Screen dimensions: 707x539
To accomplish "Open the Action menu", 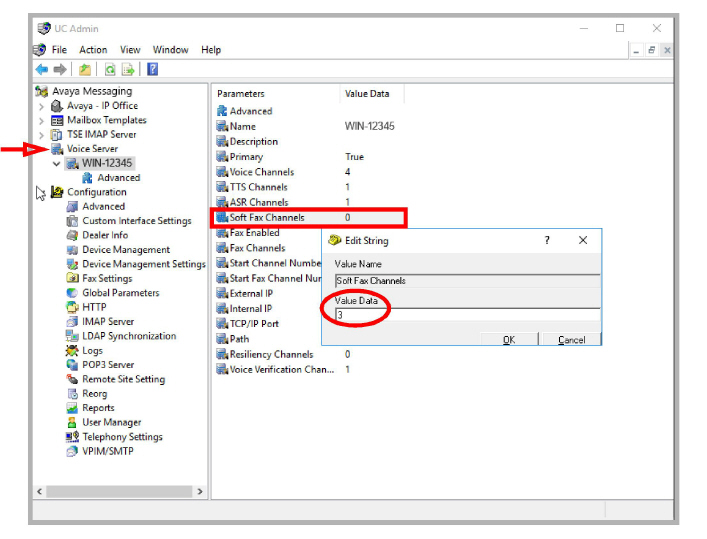I will pos(93,50).
